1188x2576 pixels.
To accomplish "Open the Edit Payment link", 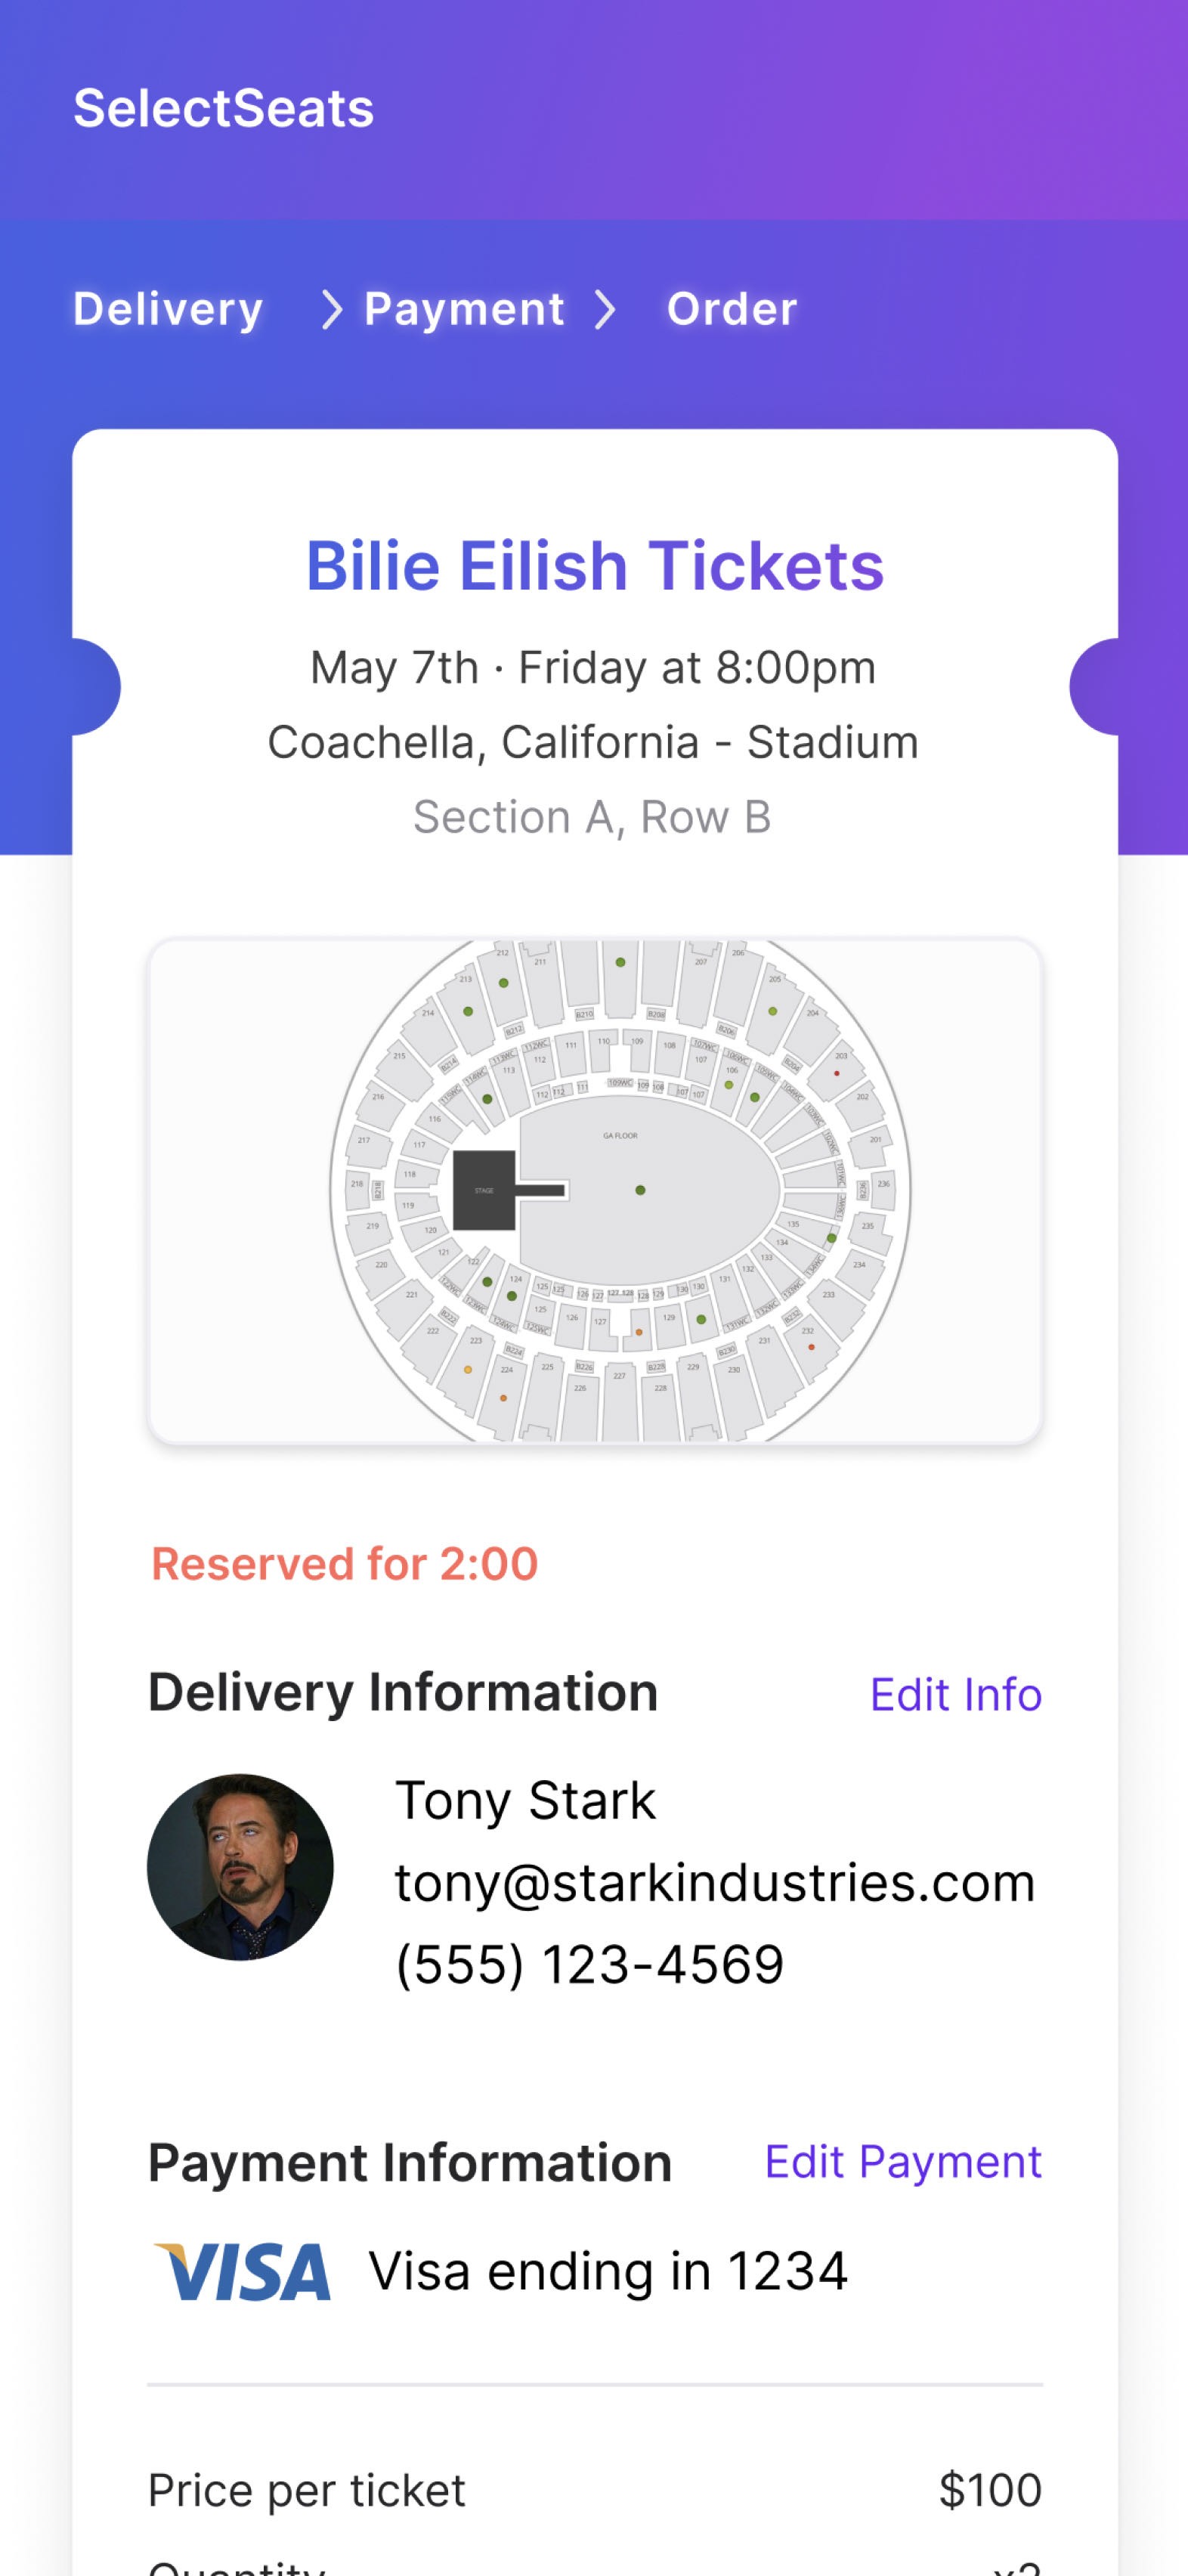I will click(902, 2161).
